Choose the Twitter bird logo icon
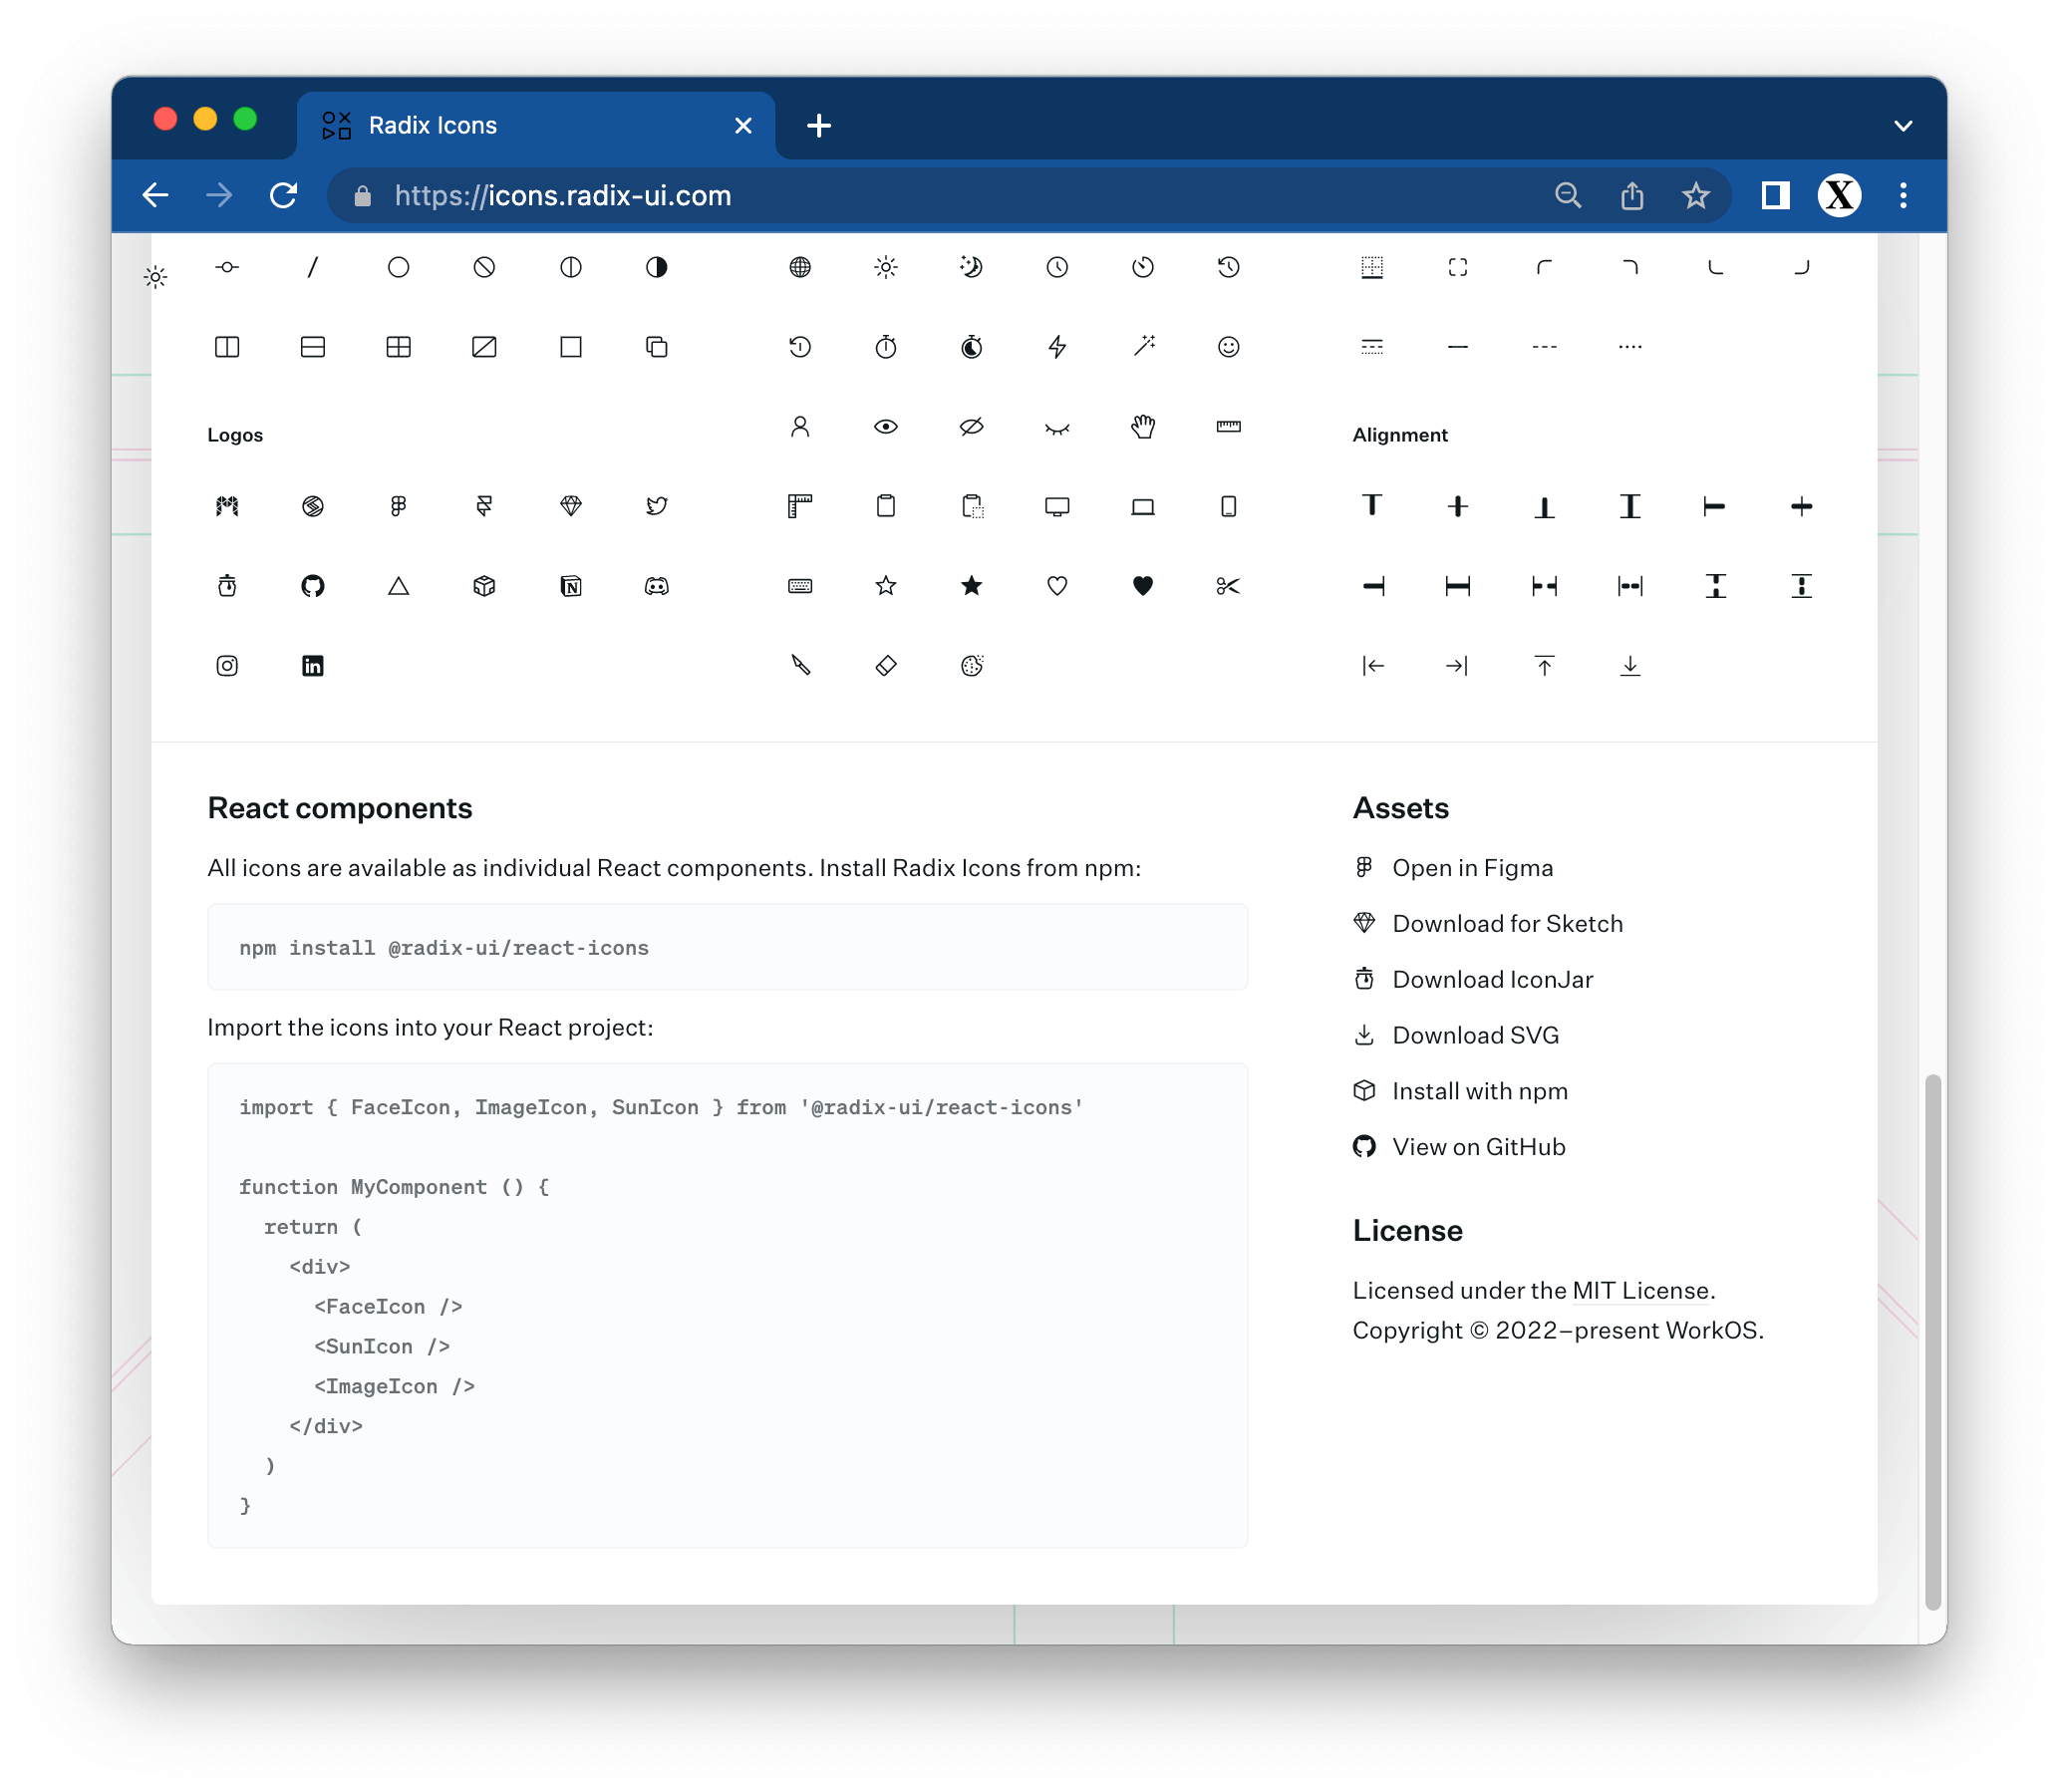The height and width of the screenshot is (1792, 2059). [x=656, y=506]
